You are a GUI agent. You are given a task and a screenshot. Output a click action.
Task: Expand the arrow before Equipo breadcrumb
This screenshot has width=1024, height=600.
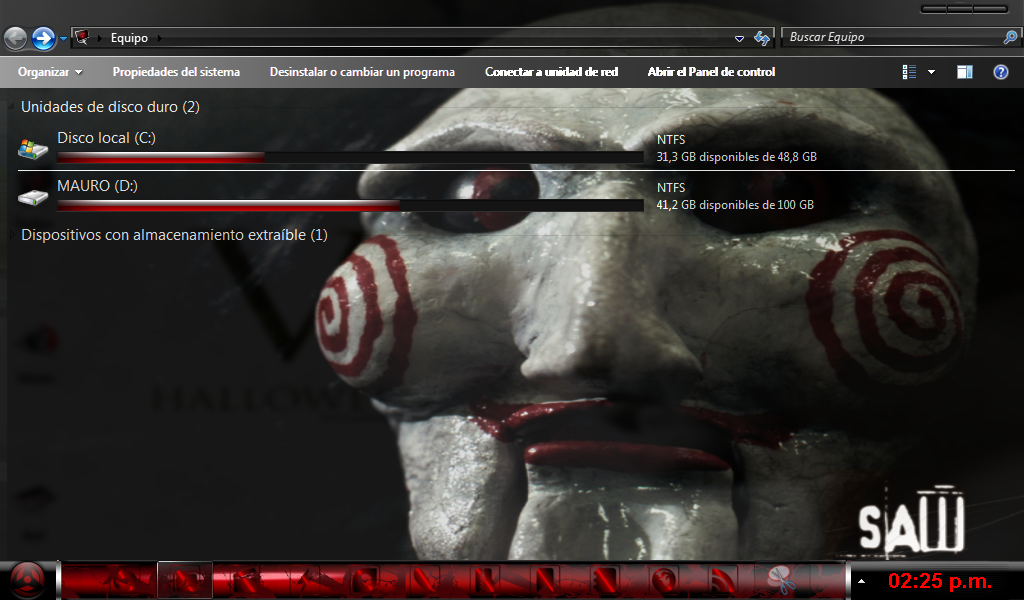[x=100, y=38]
